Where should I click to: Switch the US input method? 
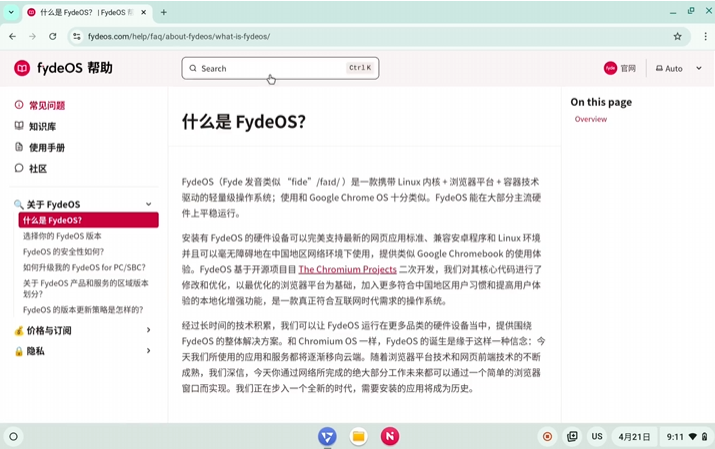pos(597,437)
